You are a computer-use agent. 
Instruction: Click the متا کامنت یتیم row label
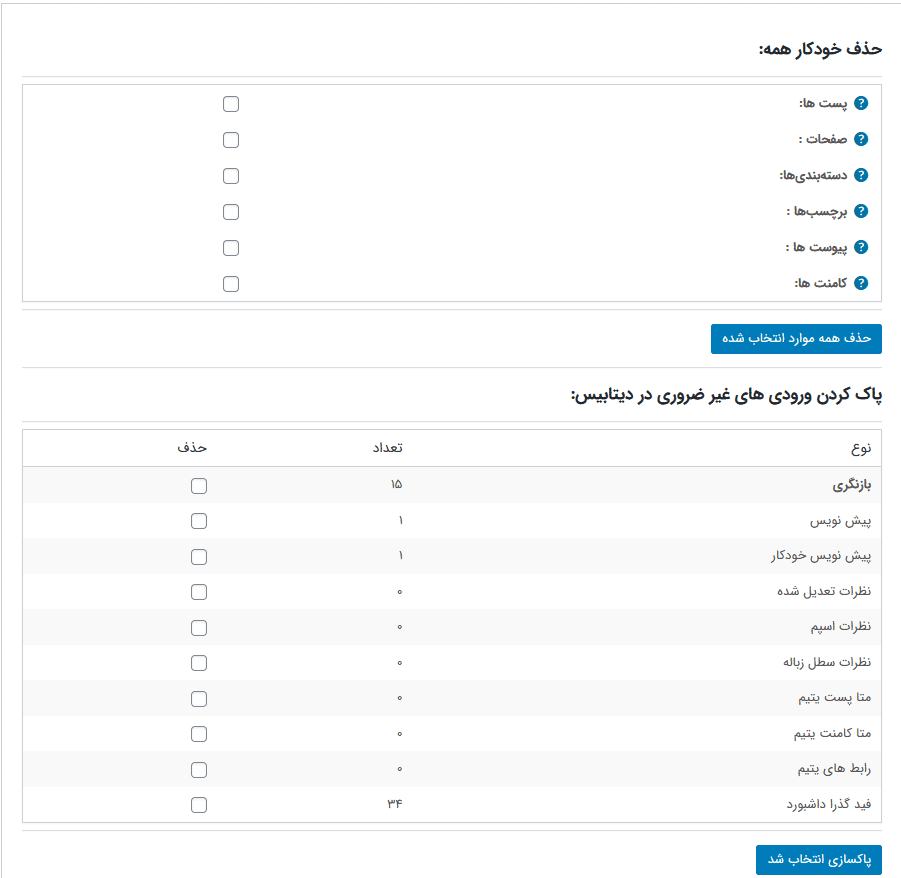833,733
